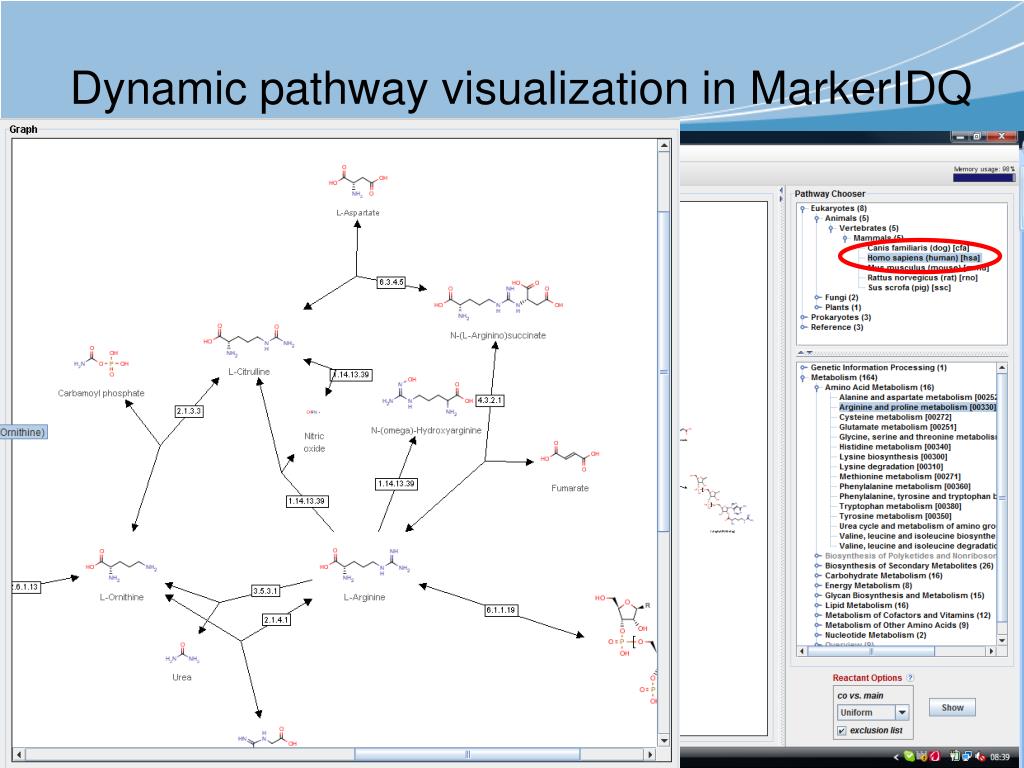This screenshot has width=1024, height=768.
Task: Click the Memory usage progress bar
Action: pos(984,177)
